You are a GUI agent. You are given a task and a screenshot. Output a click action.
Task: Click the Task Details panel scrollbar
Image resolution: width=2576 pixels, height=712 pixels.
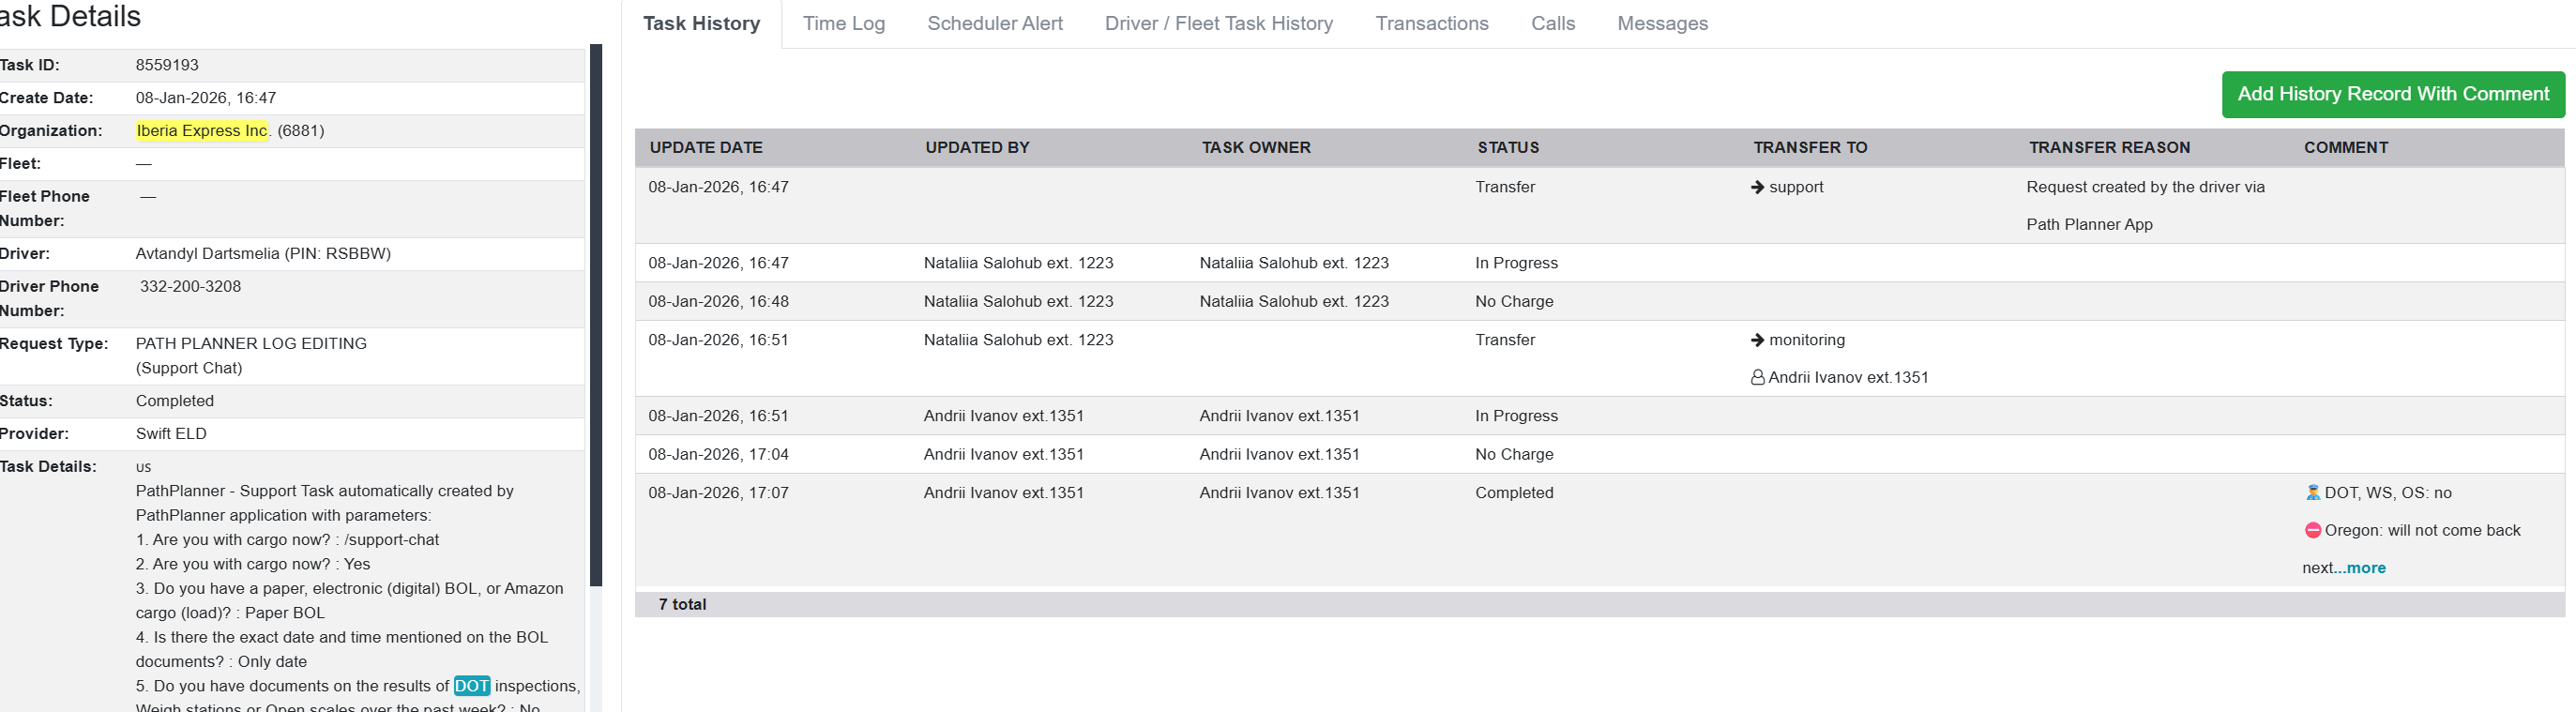(596, 315)
